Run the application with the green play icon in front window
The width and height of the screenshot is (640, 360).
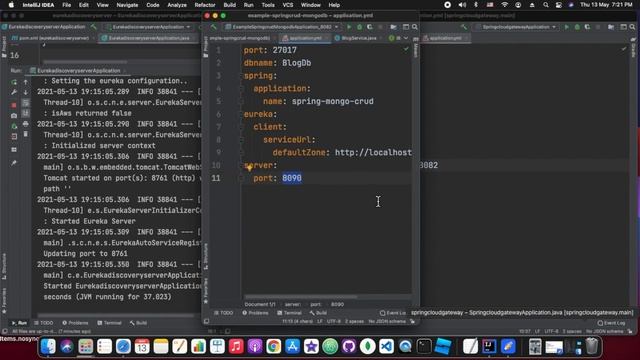349,27
